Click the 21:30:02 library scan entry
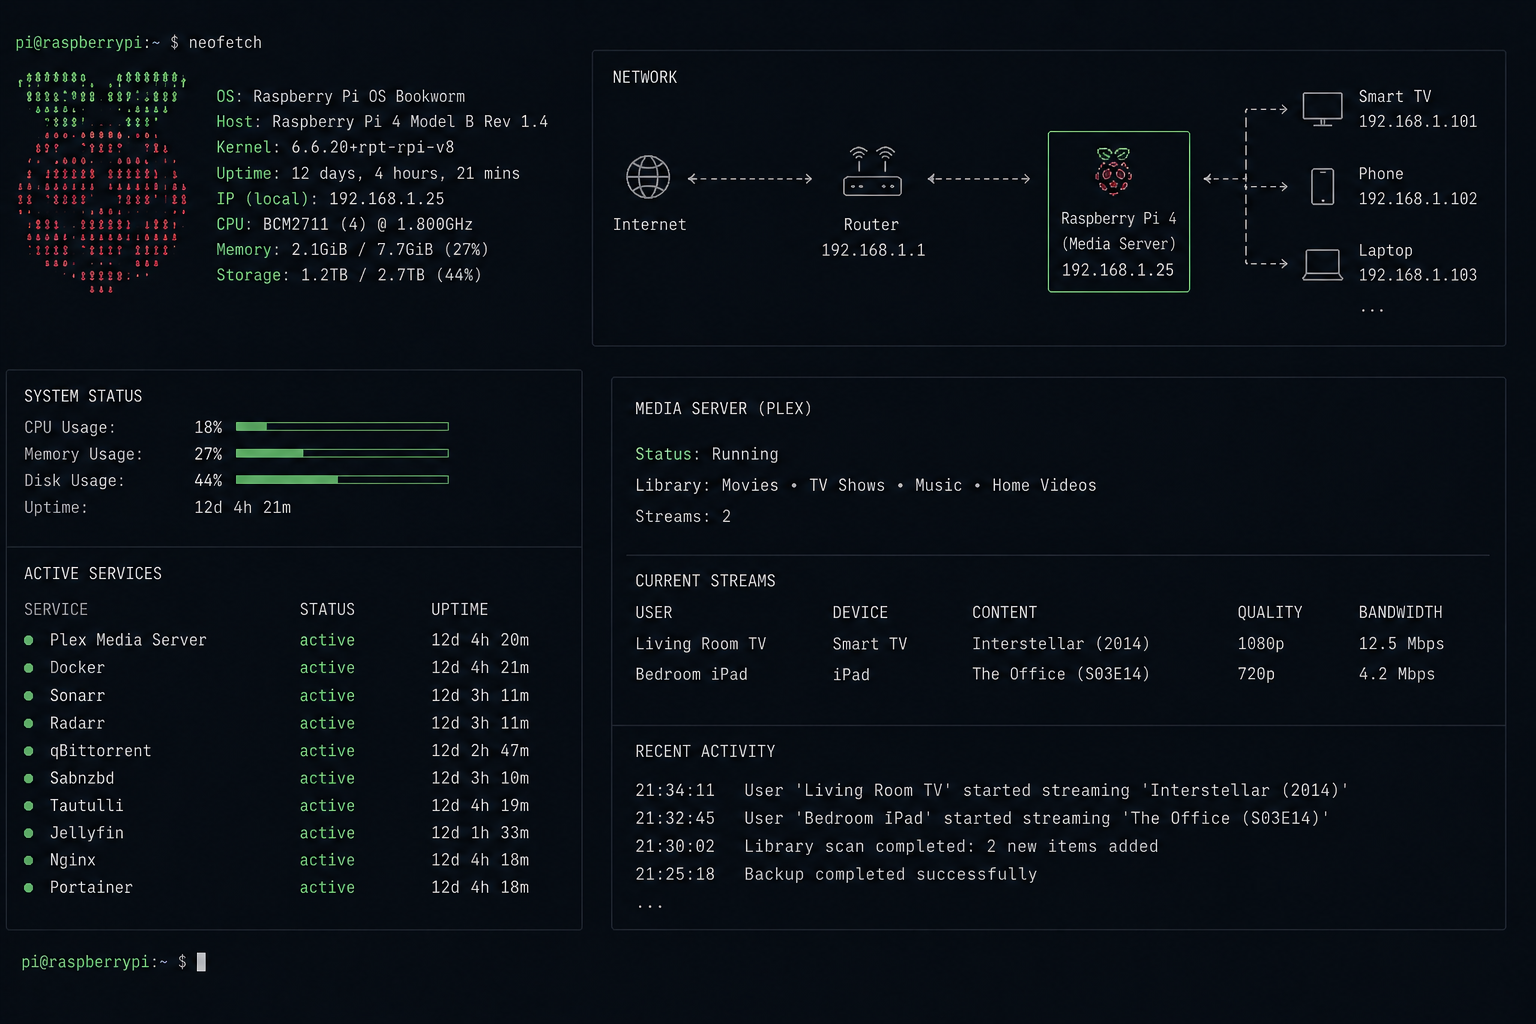This screenshot has height=1024, width=1536. (896, 847)
